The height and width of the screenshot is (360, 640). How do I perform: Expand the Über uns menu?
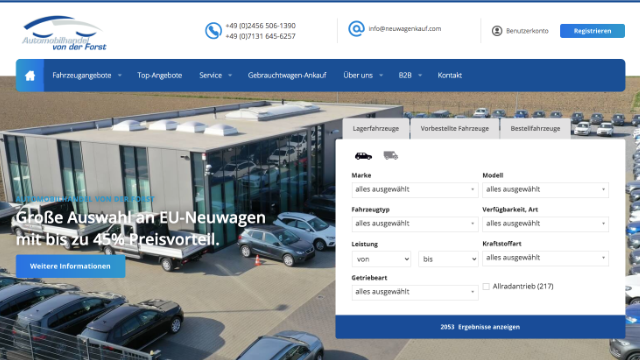(x=363, y=76)
